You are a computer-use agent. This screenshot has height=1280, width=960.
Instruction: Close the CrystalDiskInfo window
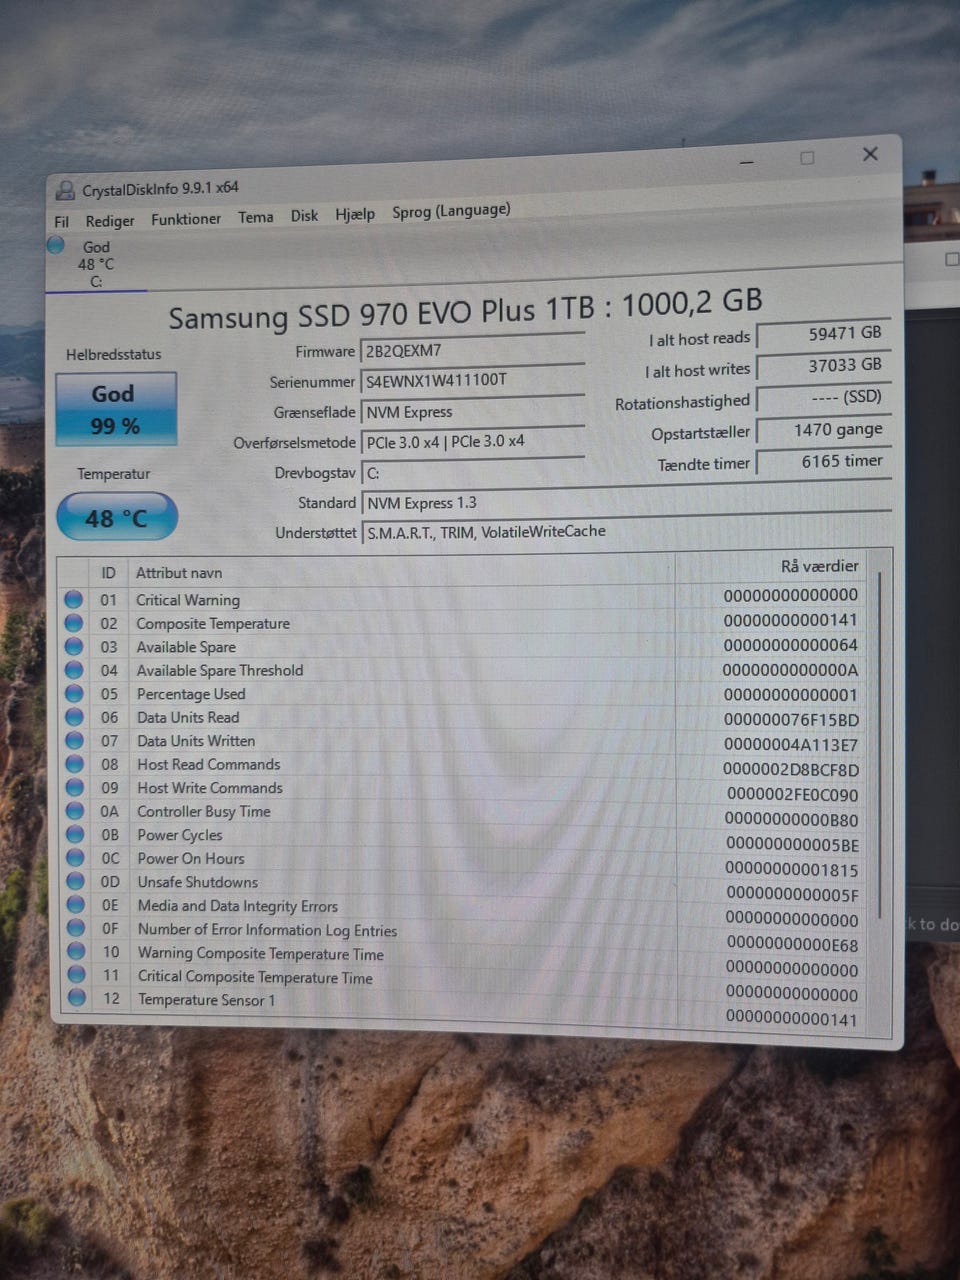tap(870, 154)
